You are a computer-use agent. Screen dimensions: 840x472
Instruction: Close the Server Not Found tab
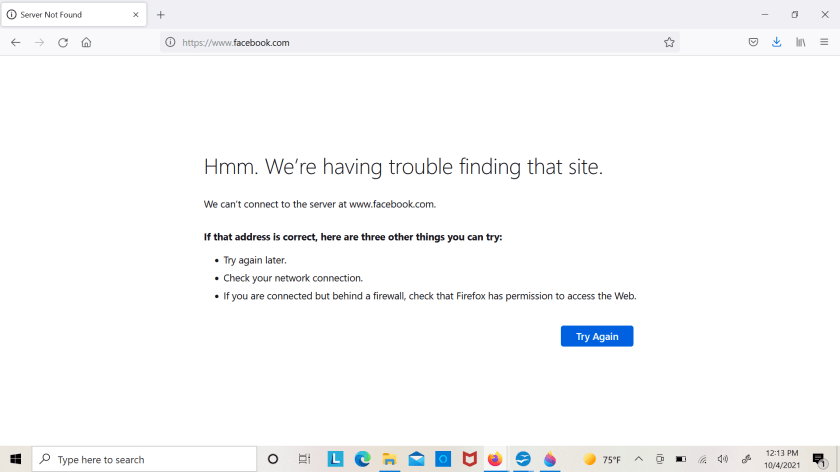136,15
